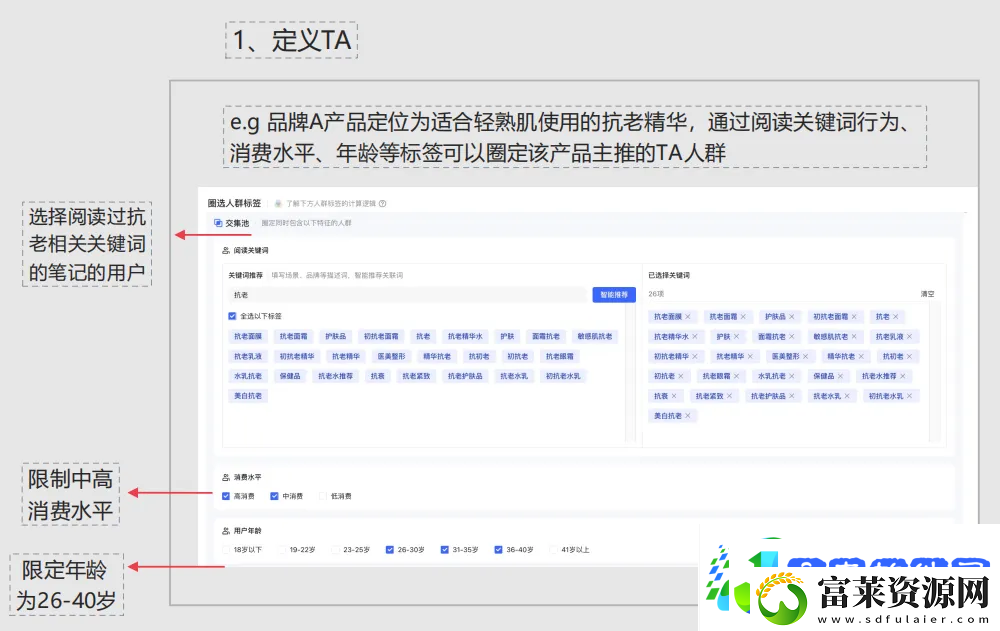Click the recommended tag 水乳抗老
The image size is (1000, 631).
point(248,376)
